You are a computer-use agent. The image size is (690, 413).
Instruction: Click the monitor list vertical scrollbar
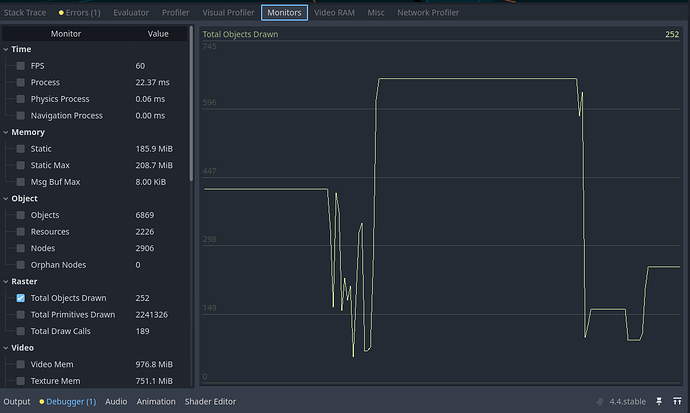[x=191, y=120]
